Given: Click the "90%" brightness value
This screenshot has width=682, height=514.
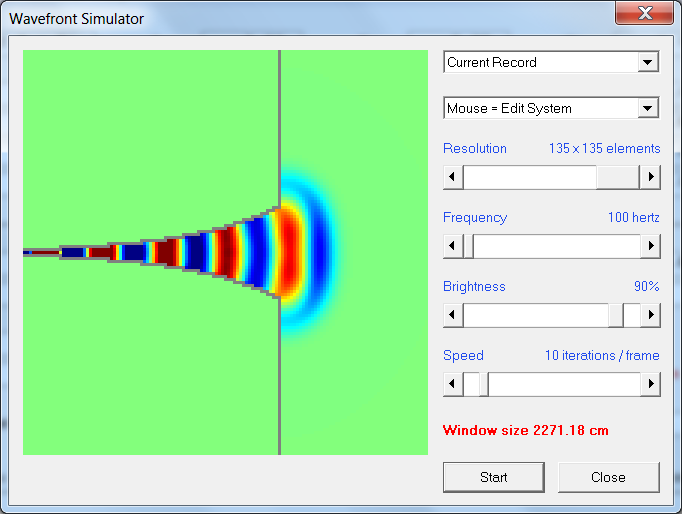Looking at the screenshot, I should click(x=647, y=286).
